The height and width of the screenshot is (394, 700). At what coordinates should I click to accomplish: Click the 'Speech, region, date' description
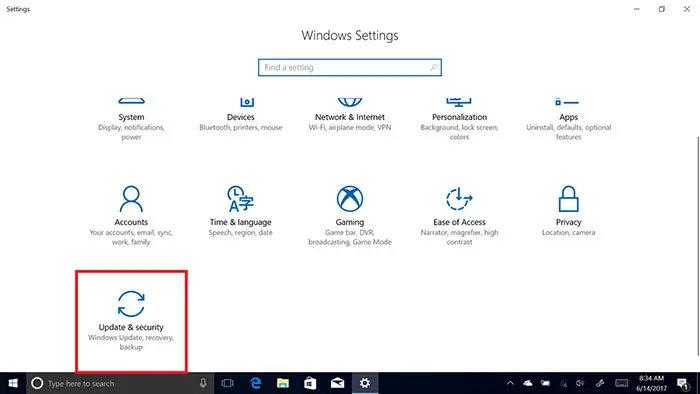241,232
